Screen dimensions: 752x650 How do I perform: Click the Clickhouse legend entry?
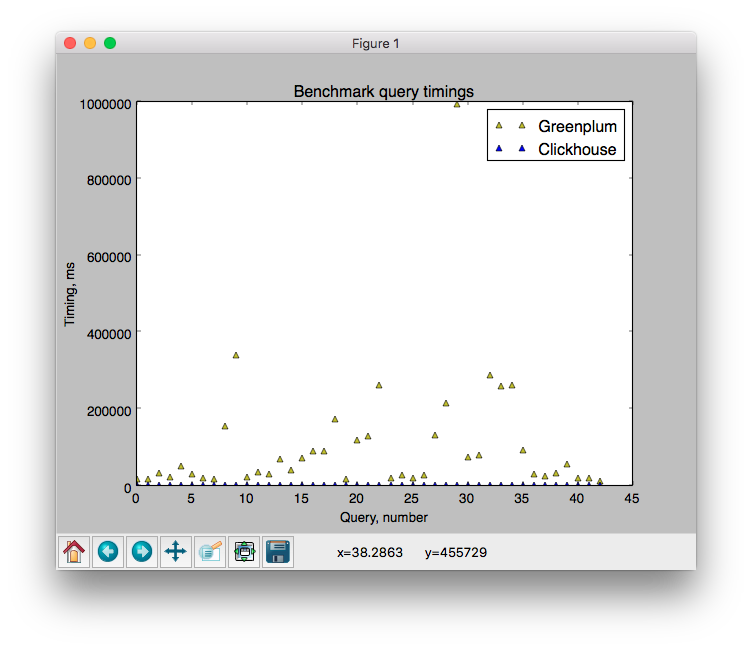click(x=577, y=150)
